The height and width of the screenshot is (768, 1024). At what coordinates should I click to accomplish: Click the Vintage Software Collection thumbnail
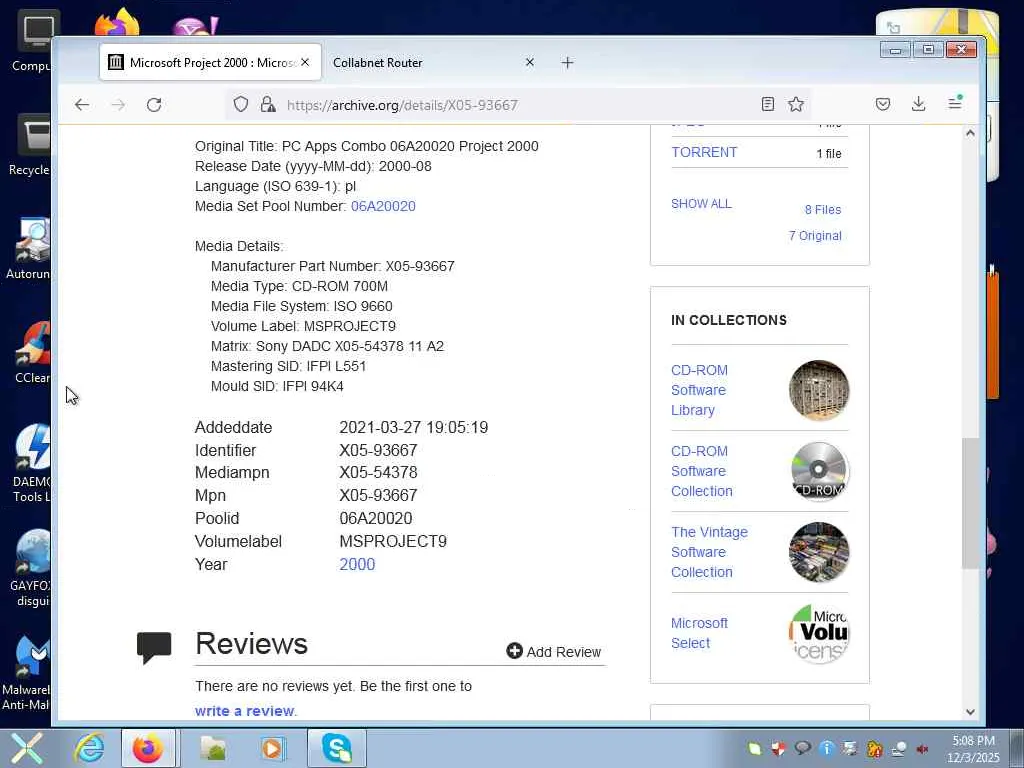[x=819, y=552]
